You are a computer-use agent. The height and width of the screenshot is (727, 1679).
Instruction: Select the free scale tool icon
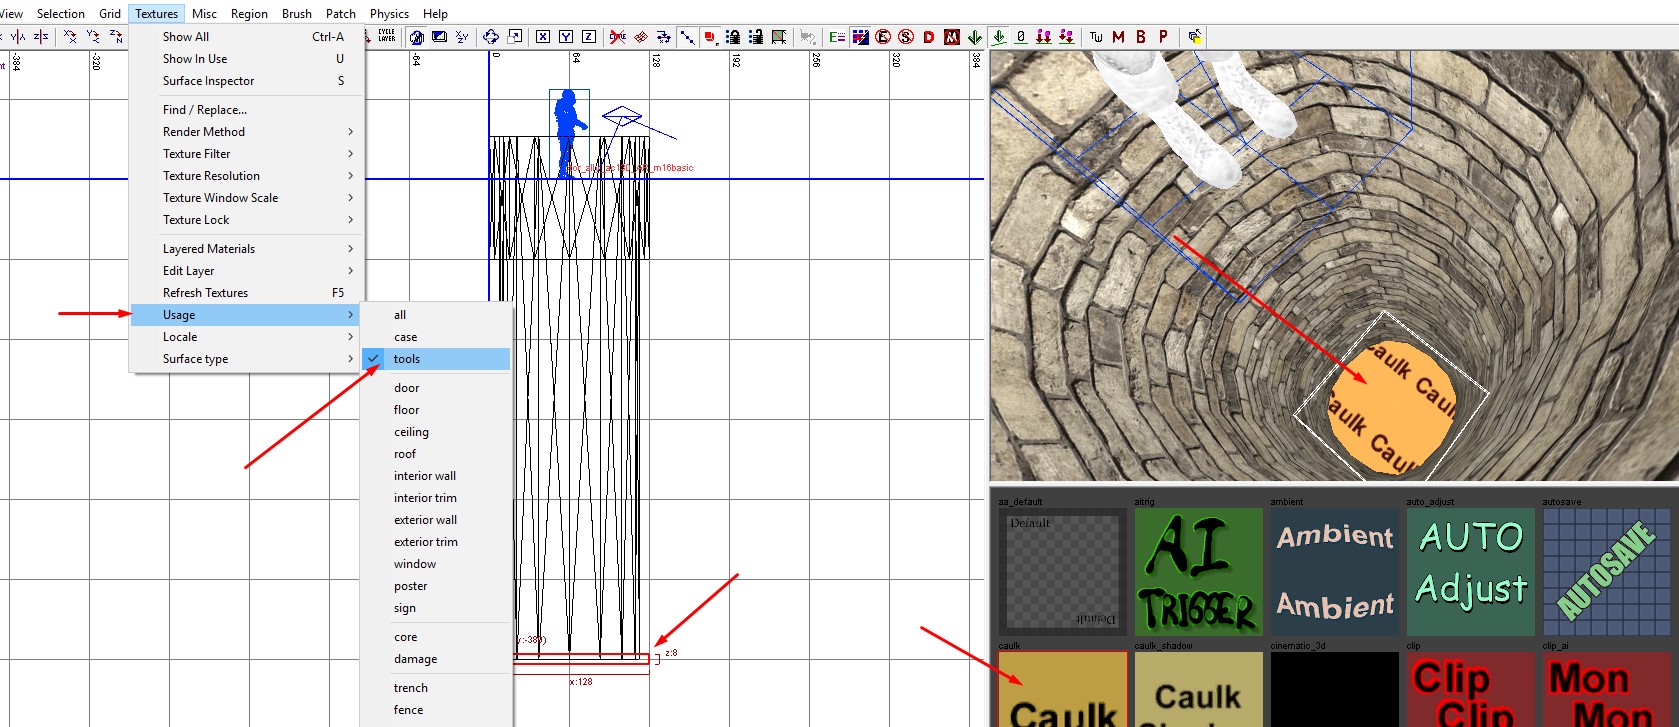[x=515, y=37]
